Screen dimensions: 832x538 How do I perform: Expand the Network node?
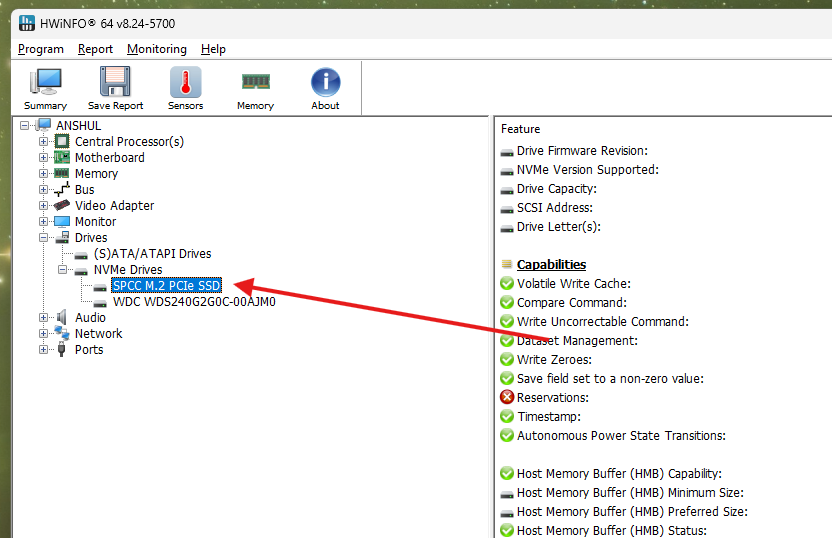click(x=44, y=333)
